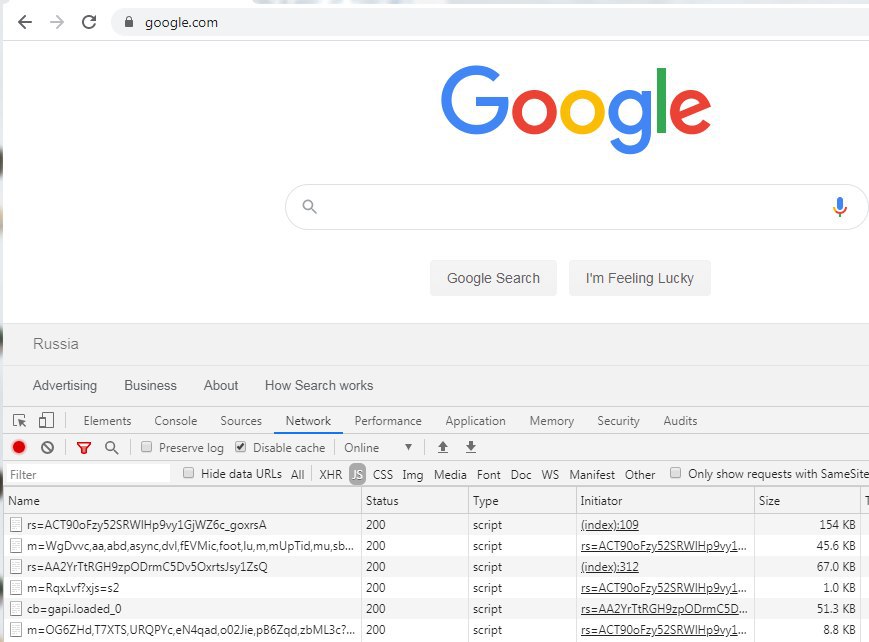
Task: Toggle the device toolbar icon in DevTools
Action: tap(47, 420)
